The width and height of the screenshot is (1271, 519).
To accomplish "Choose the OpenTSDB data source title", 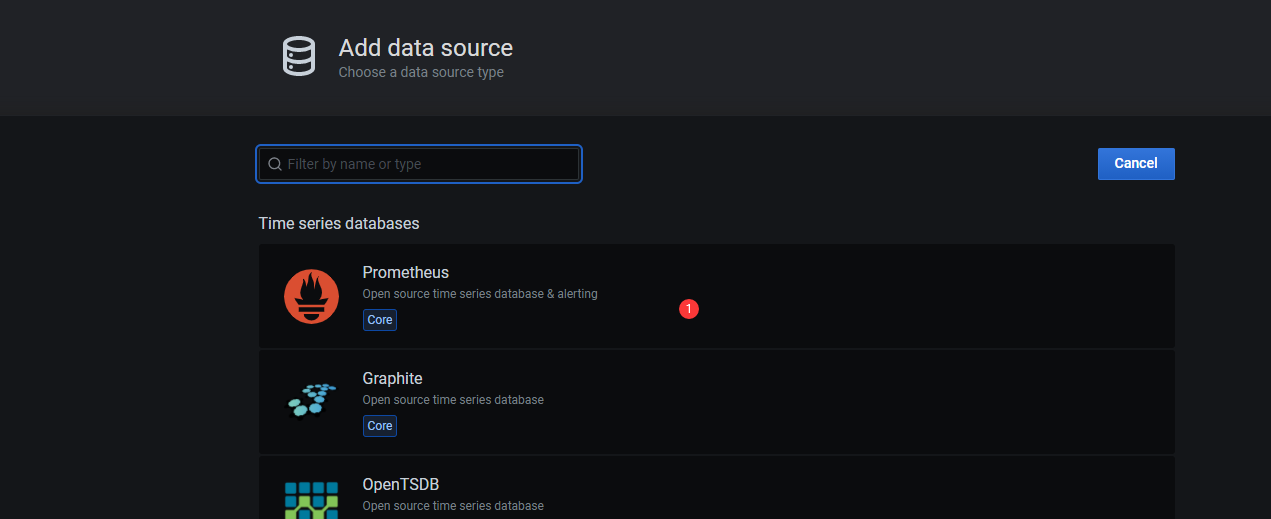I will [x=400, y=484].
